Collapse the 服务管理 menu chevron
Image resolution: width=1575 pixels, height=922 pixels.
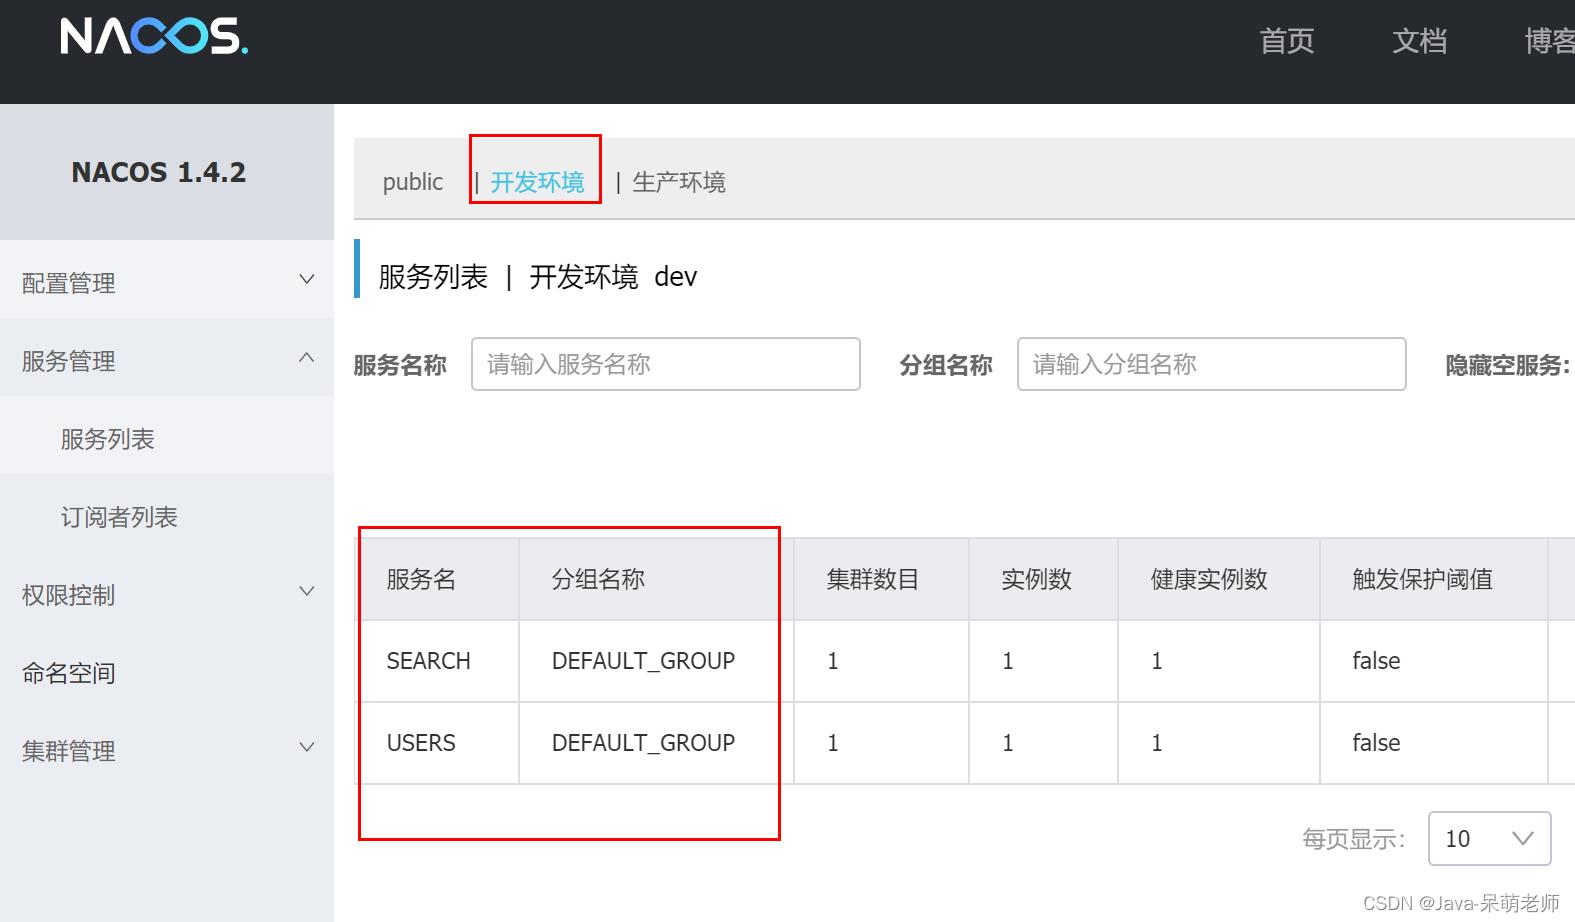[307, 358]
